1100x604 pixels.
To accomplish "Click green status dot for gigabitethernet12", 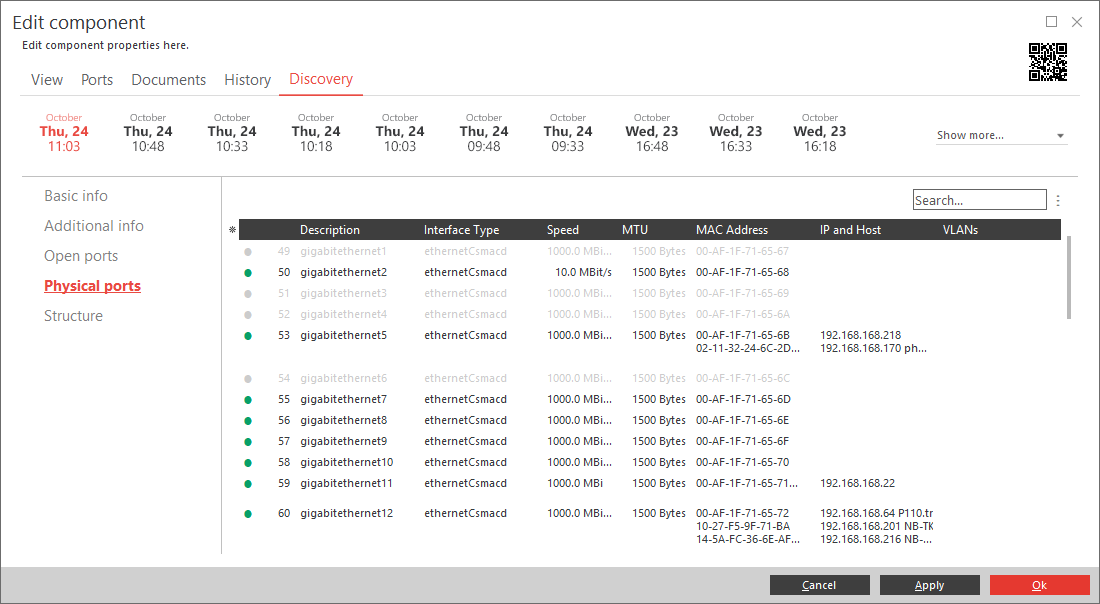I will [248, 514].
